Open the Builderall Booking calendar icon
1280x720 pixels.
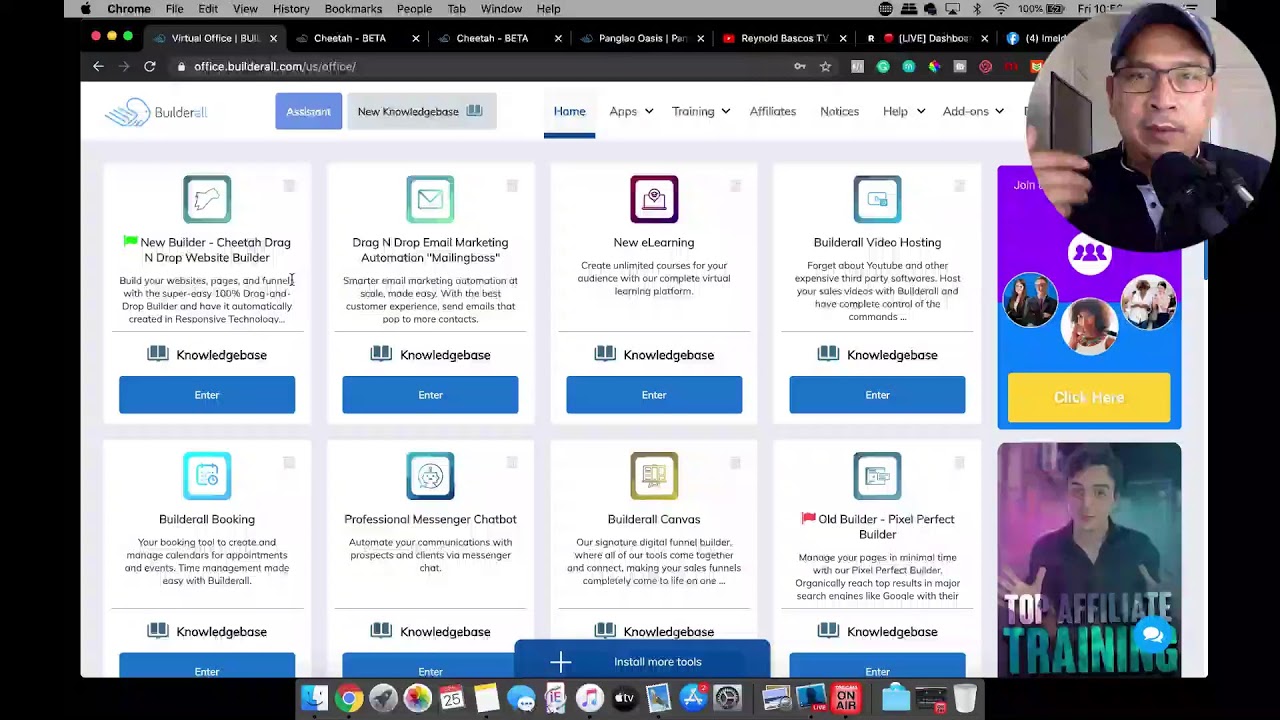[207, 476]
